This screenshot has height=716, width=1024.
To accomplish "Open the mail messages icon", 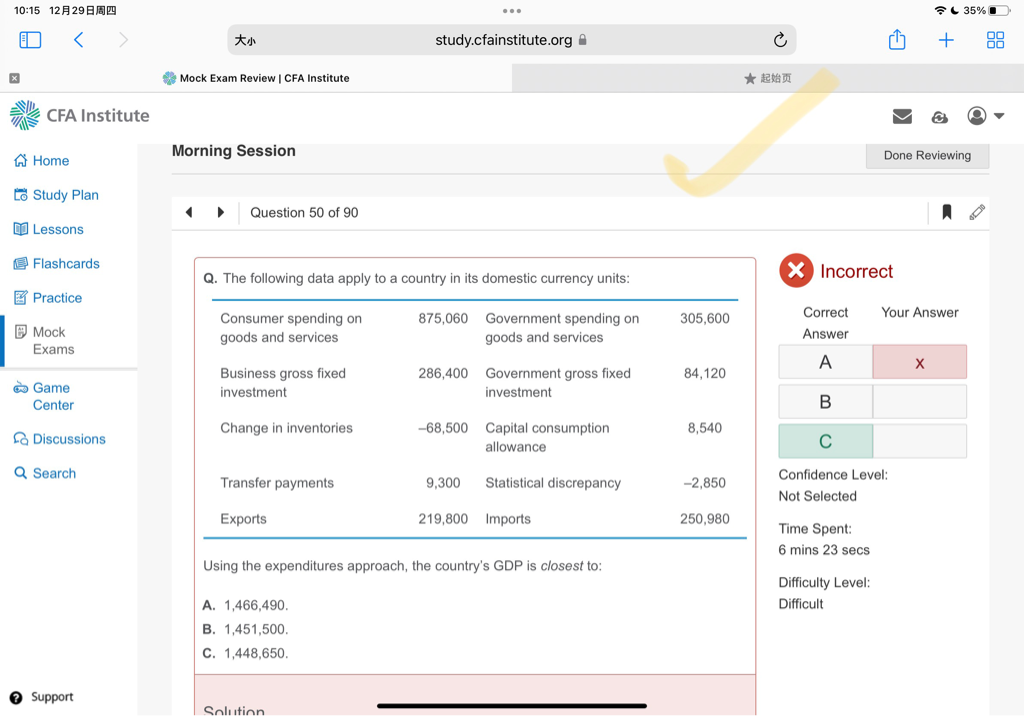I will pyautogui.click(x=902, y=117).
